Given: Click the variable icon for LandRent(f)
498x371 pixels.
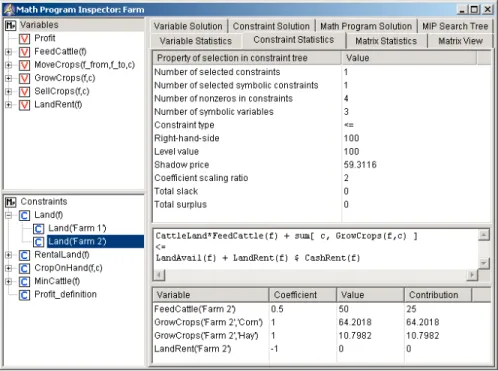Looking at the screenshot, I should click(x=24, y=105).
